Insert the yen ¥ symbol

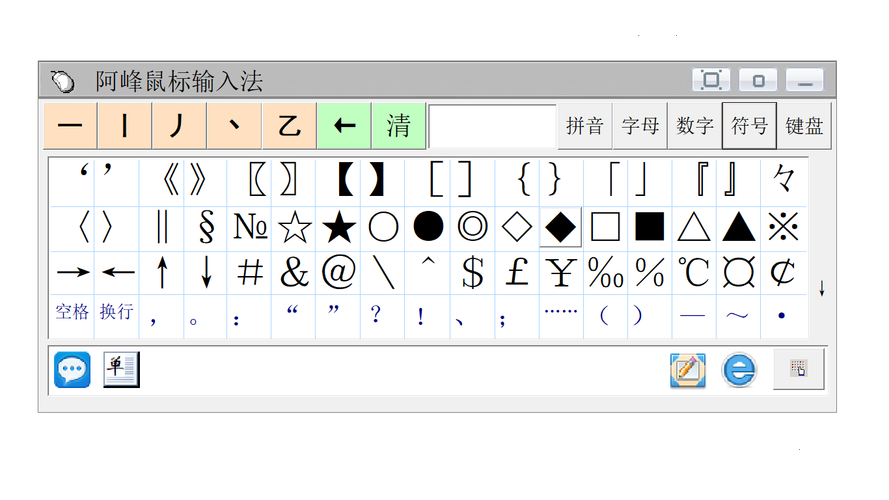click(x=561, y=273)
